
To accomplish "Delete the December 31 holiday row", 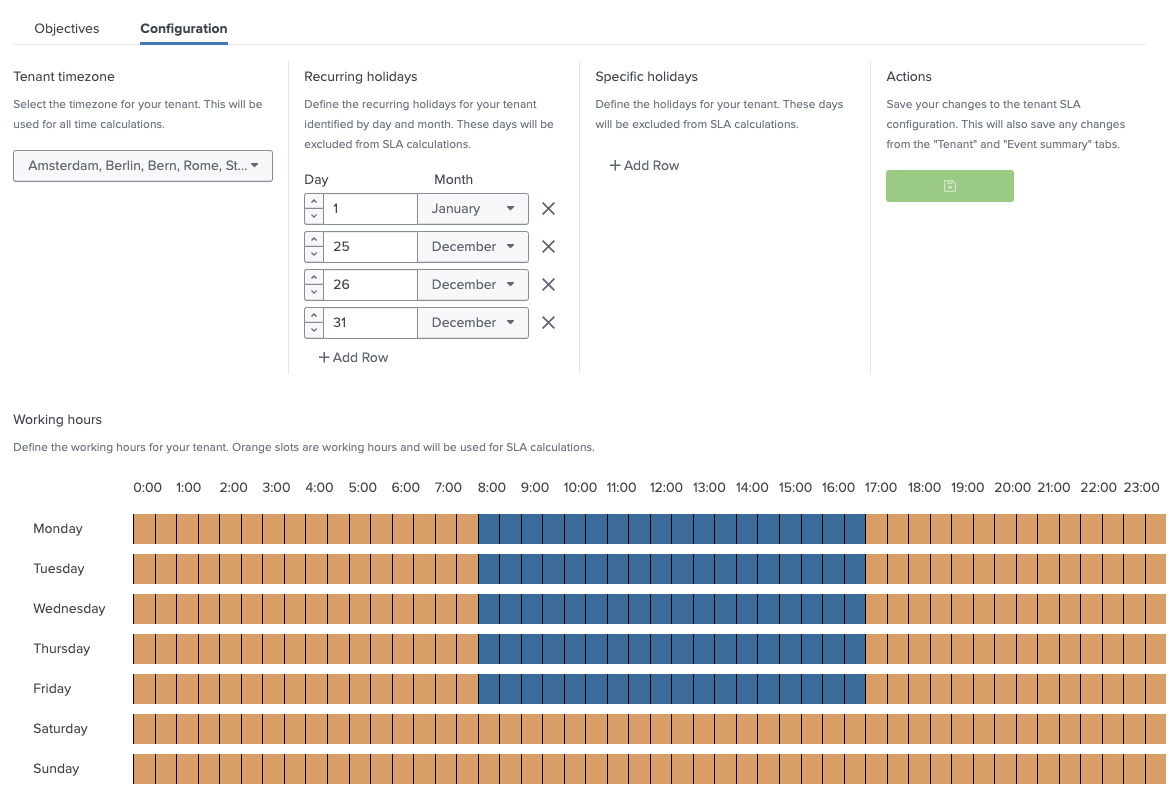I will point(548,322).
